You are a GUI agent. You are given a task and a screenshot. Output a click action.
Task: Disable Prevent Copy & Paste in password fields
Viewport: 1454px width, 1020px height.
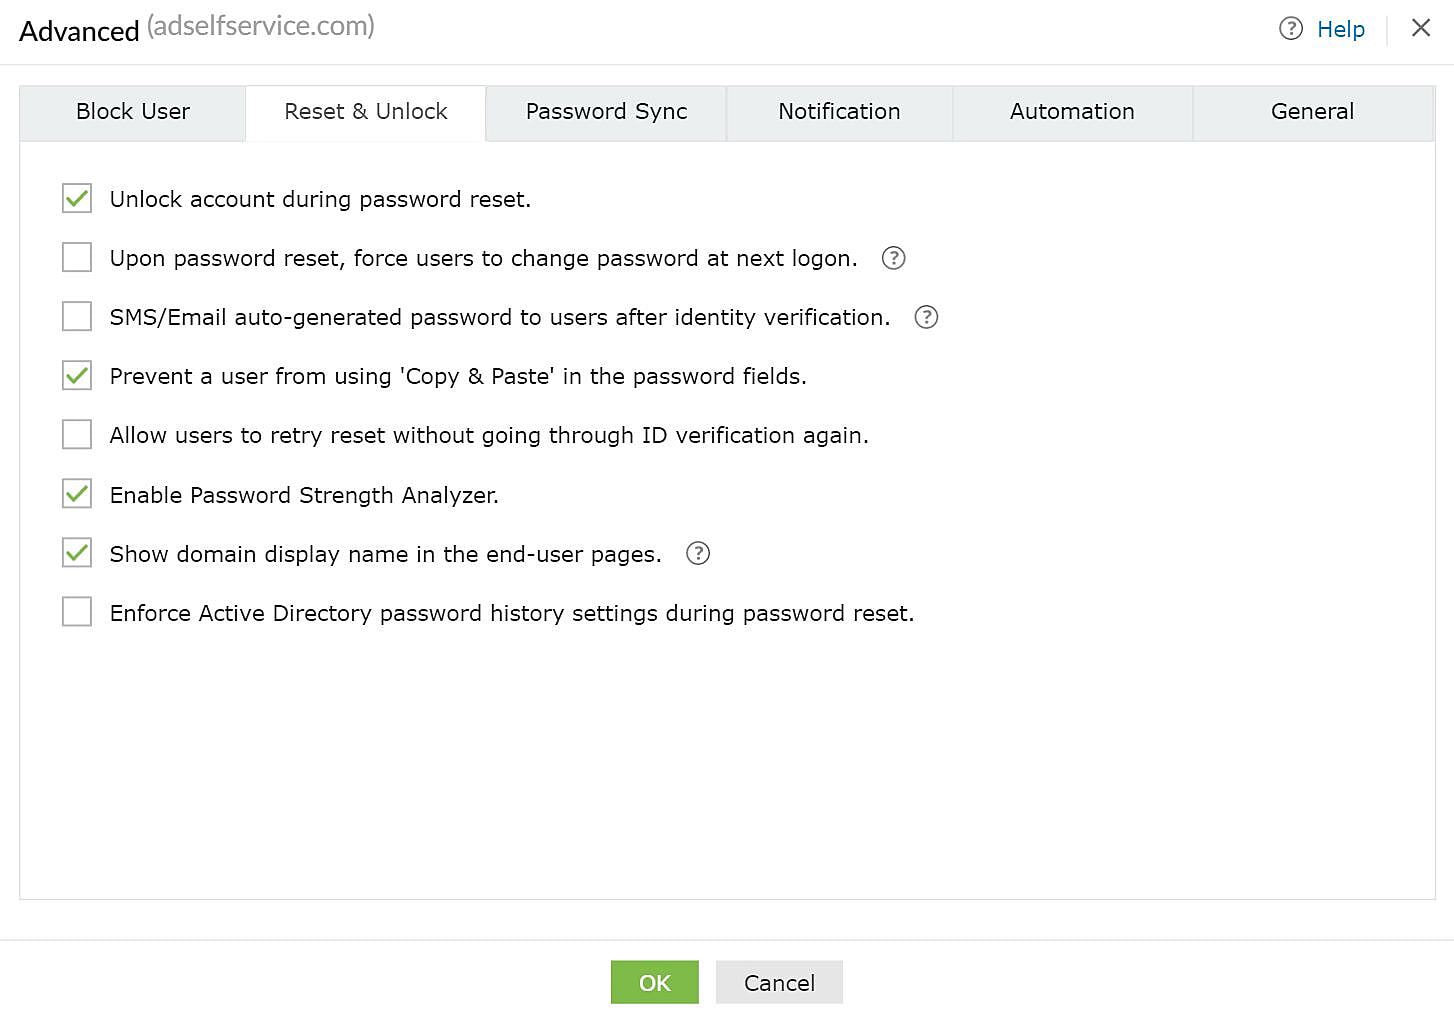(x=77, y=375)
